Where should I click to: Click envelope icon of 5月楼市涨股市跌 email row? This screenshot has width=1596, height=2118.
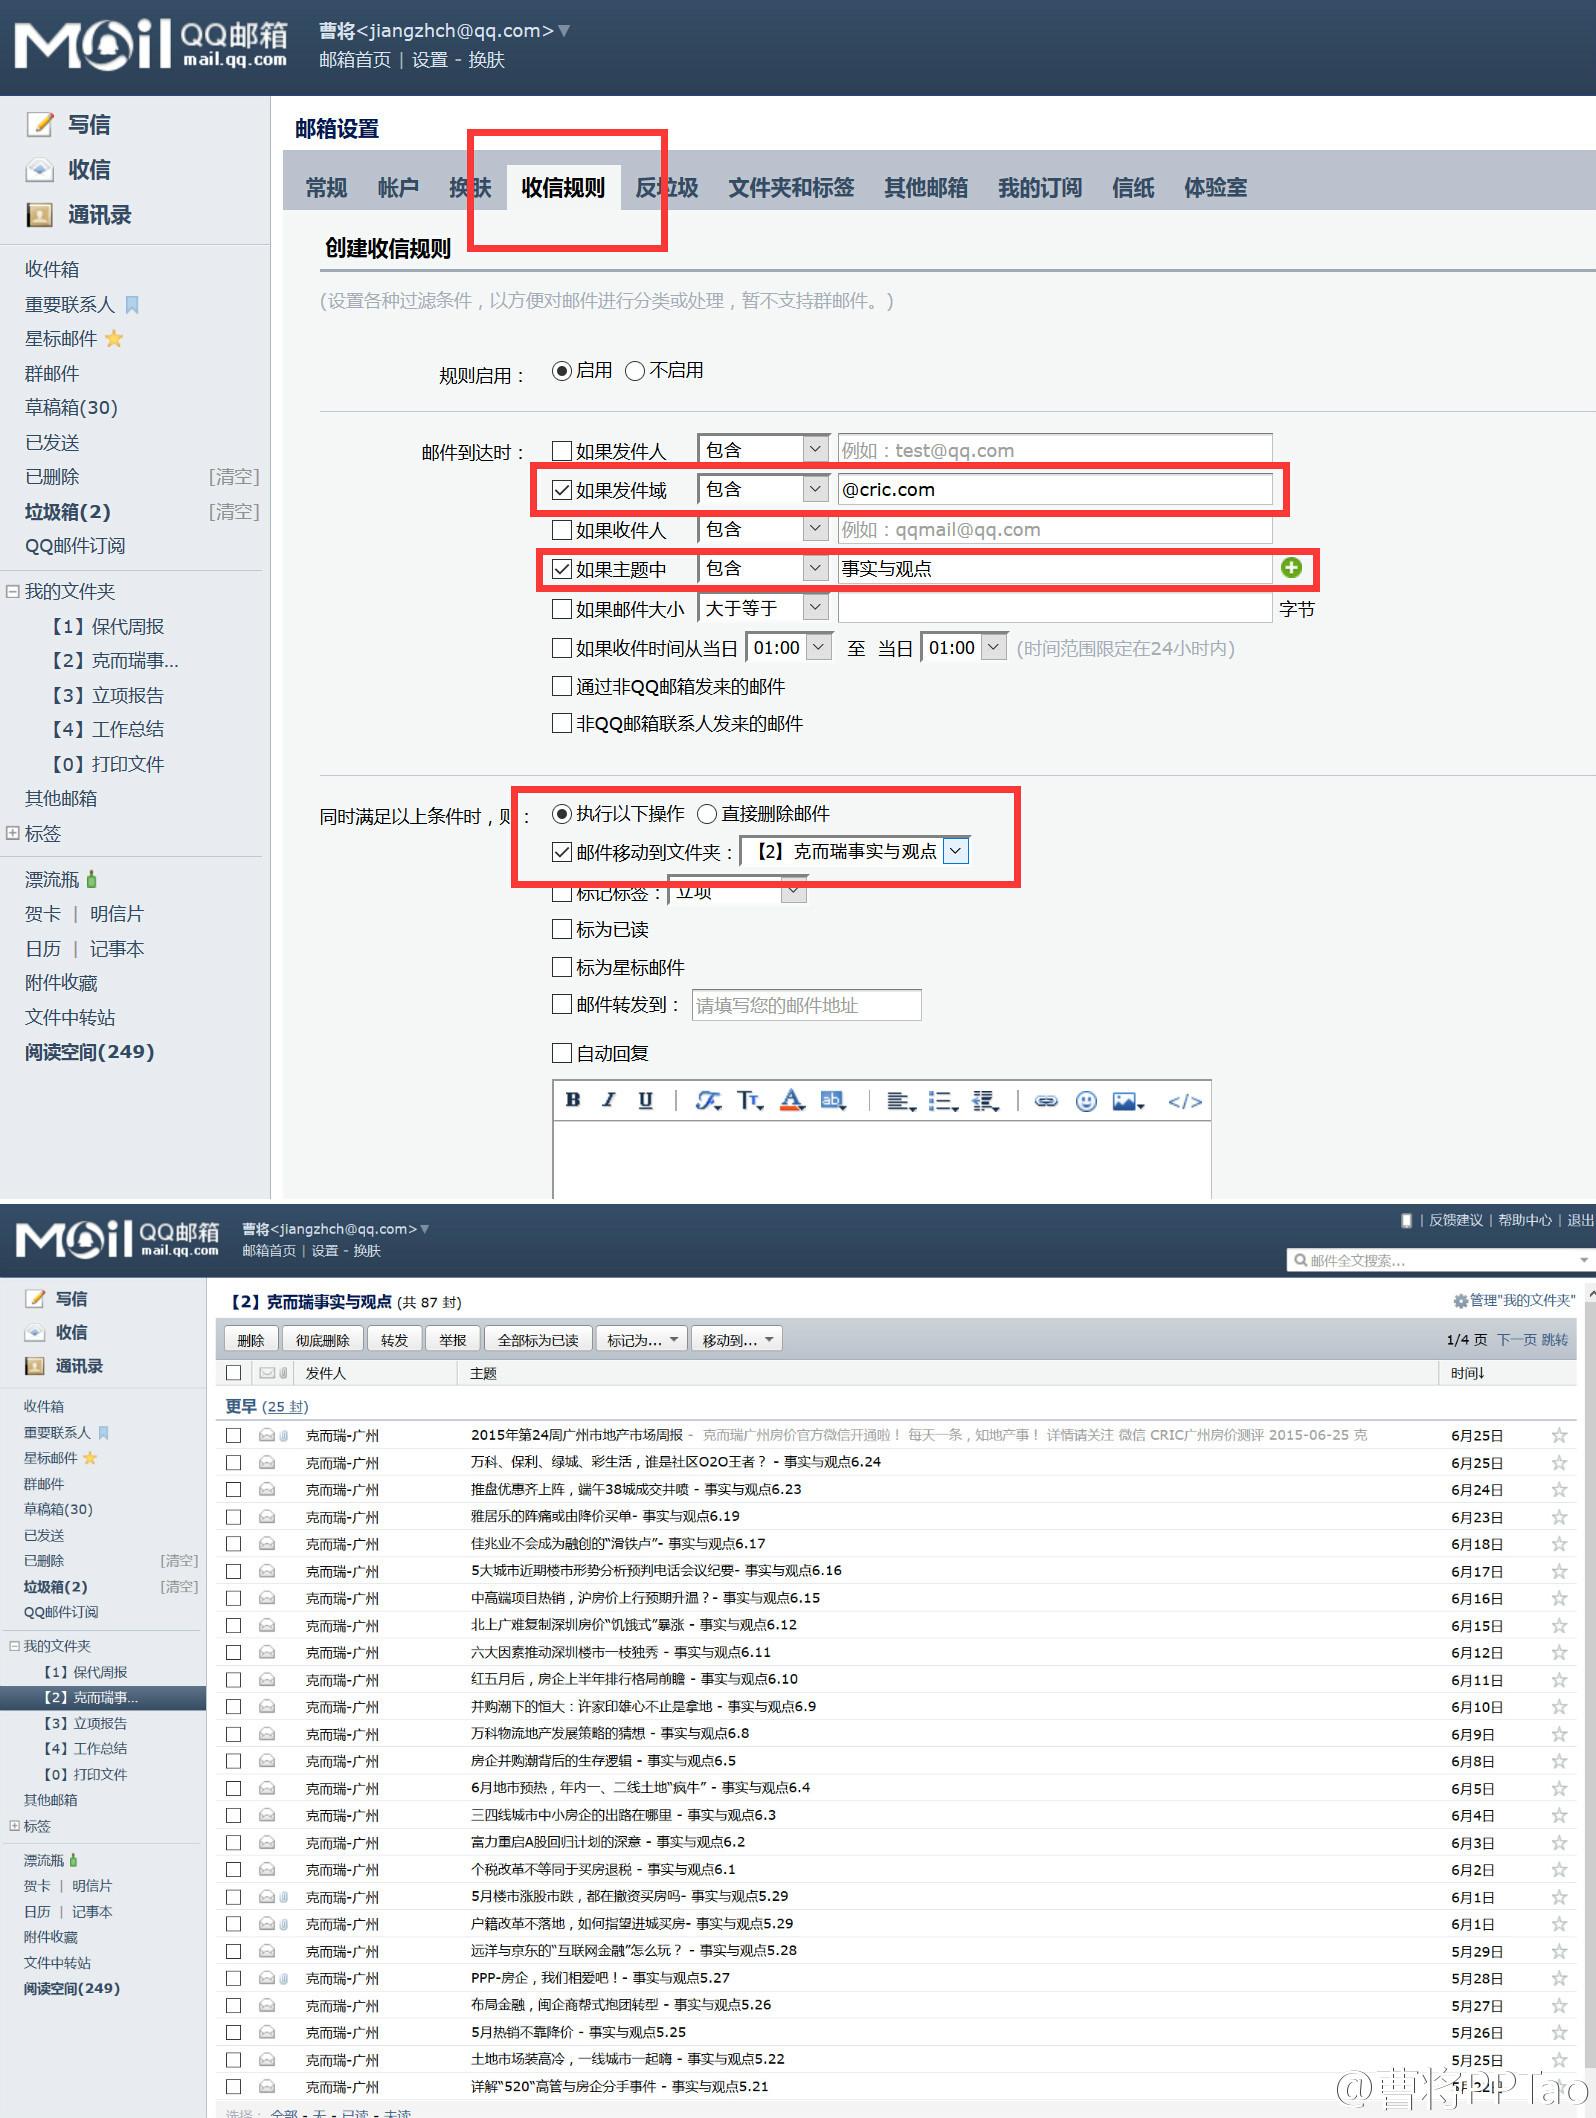[267, 1896]
